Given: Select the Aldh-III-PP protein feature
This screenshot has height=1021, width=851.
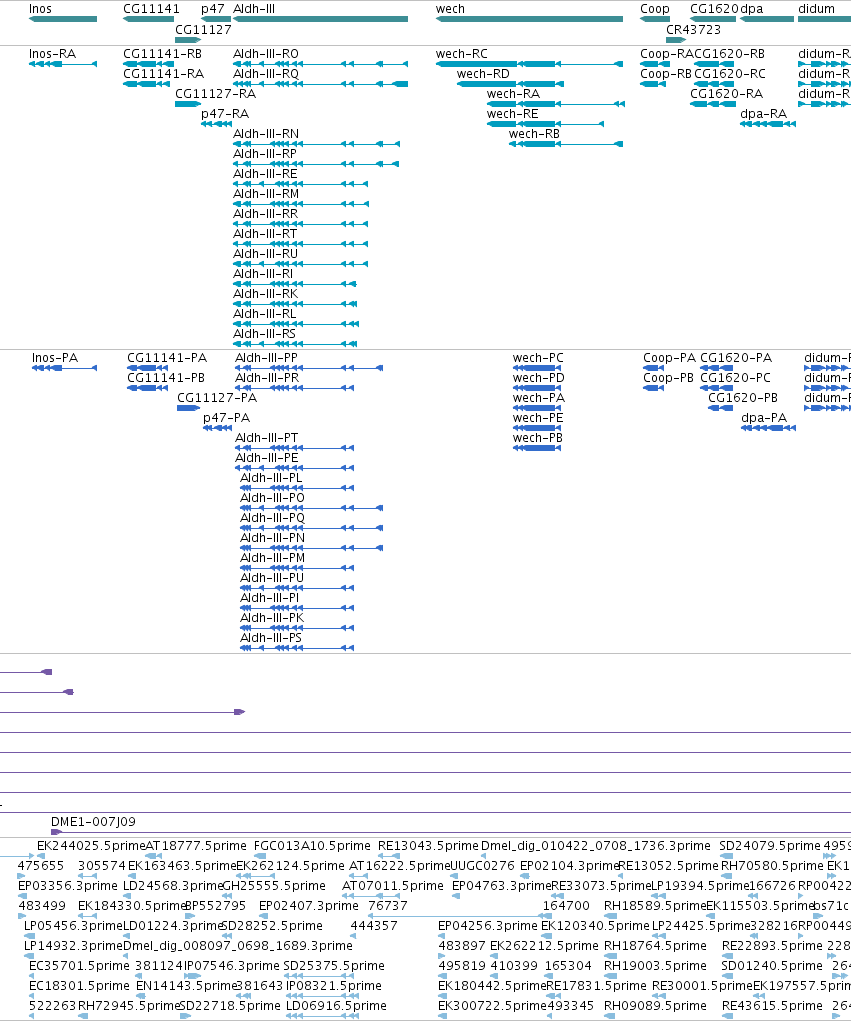Looking at the screenshot, I should 309,368.
